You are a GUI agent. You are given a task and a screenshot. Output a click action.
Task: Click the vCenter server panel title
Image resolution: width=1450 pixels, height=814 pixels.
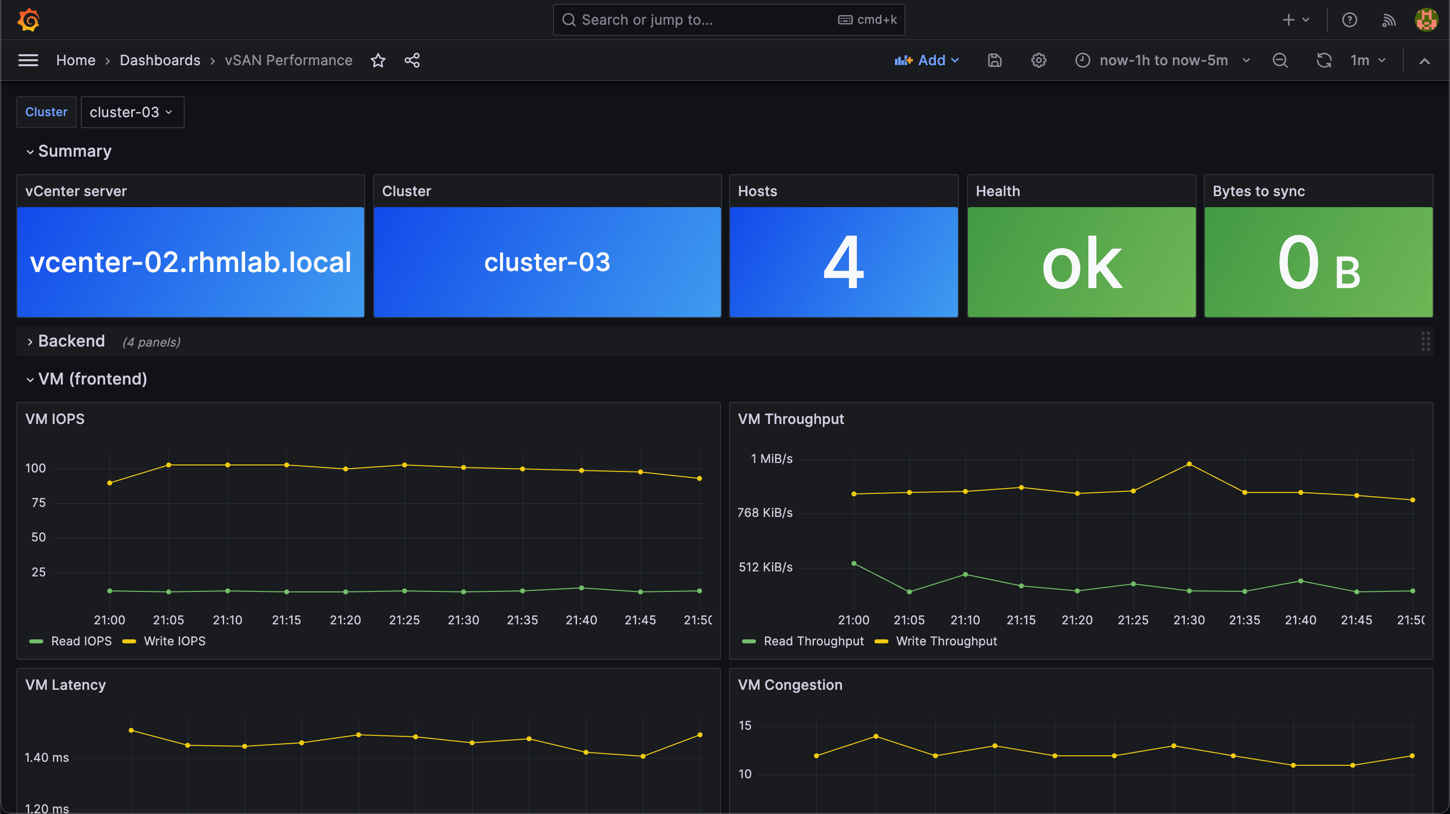click(76, 192)
